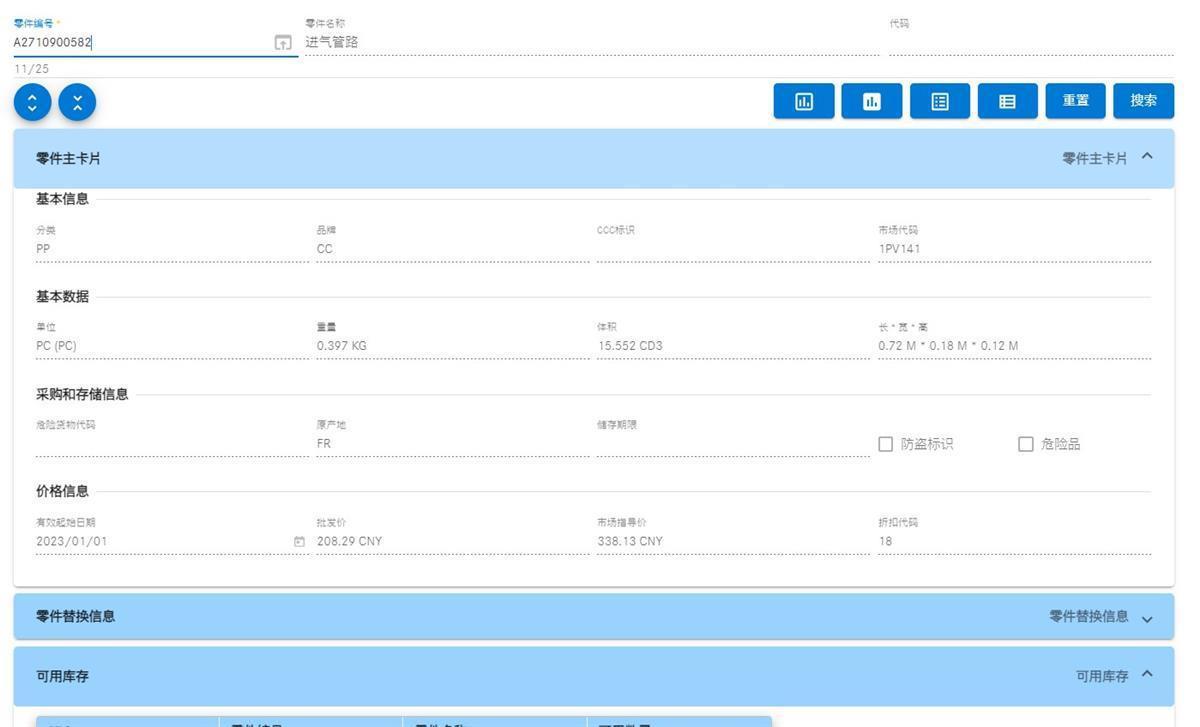Screen dimensions: 1200x727
Task: Click the 搜索 search button
Action: [1144, 101]
